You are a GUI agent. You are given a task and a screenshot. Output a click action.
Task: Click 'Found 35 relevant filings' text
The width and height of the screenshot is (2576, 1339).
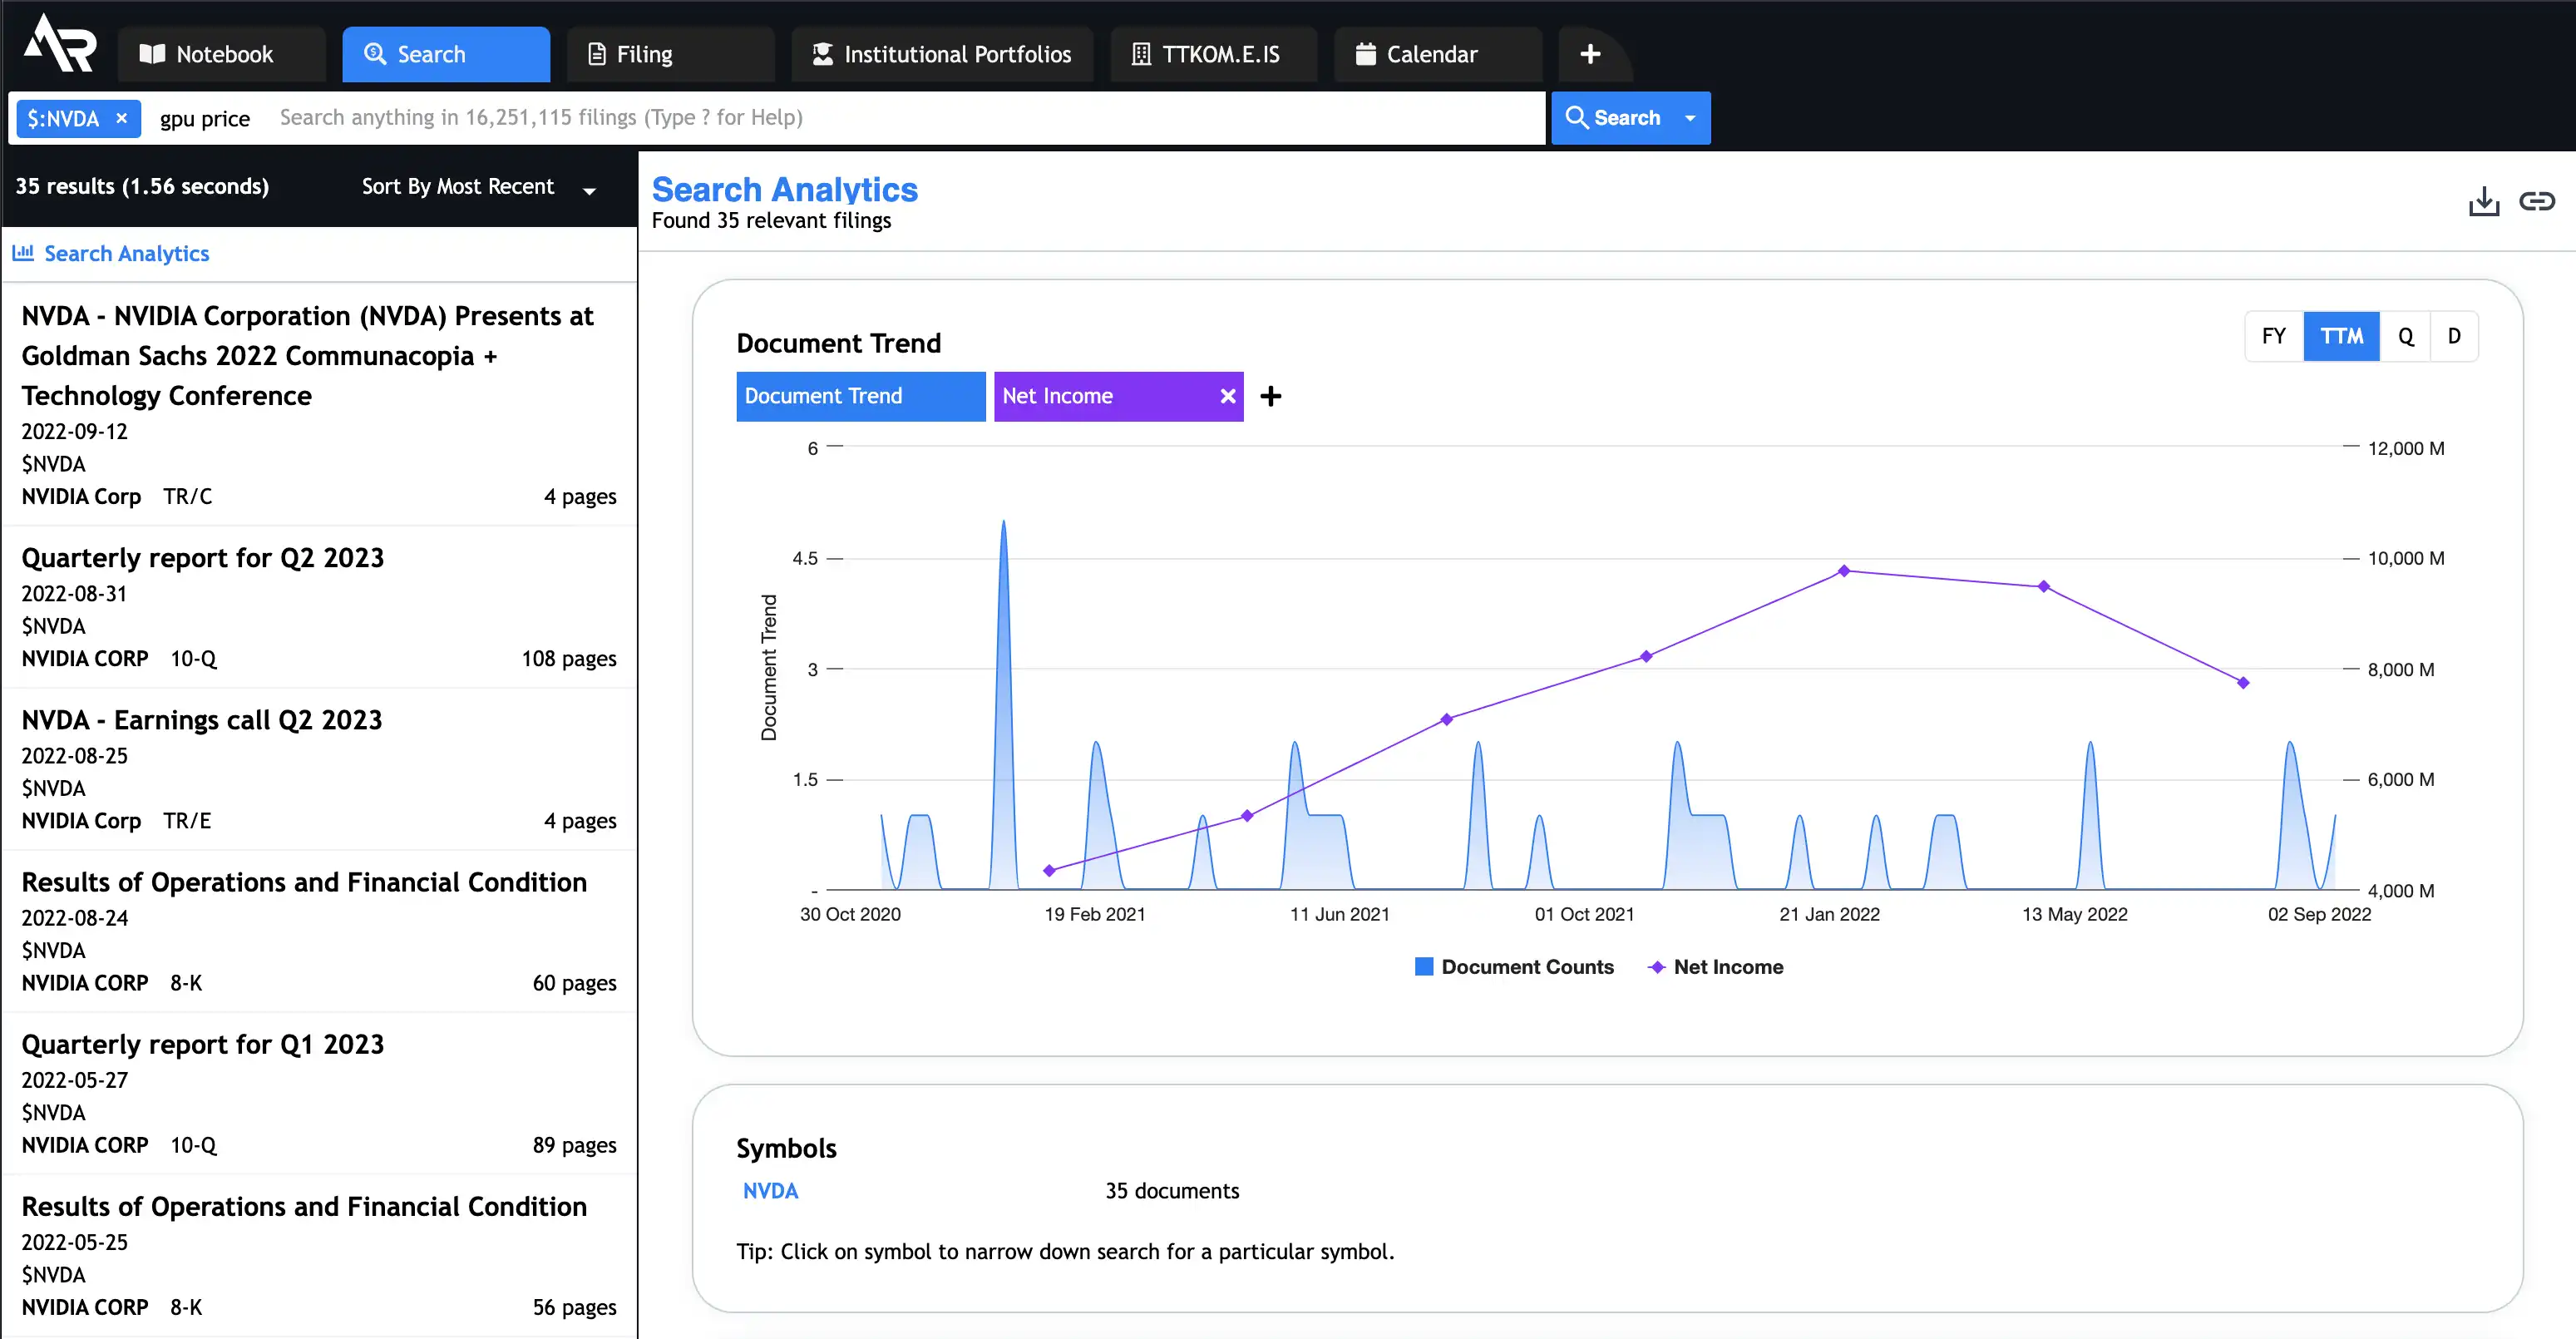(x=771, y=221)
